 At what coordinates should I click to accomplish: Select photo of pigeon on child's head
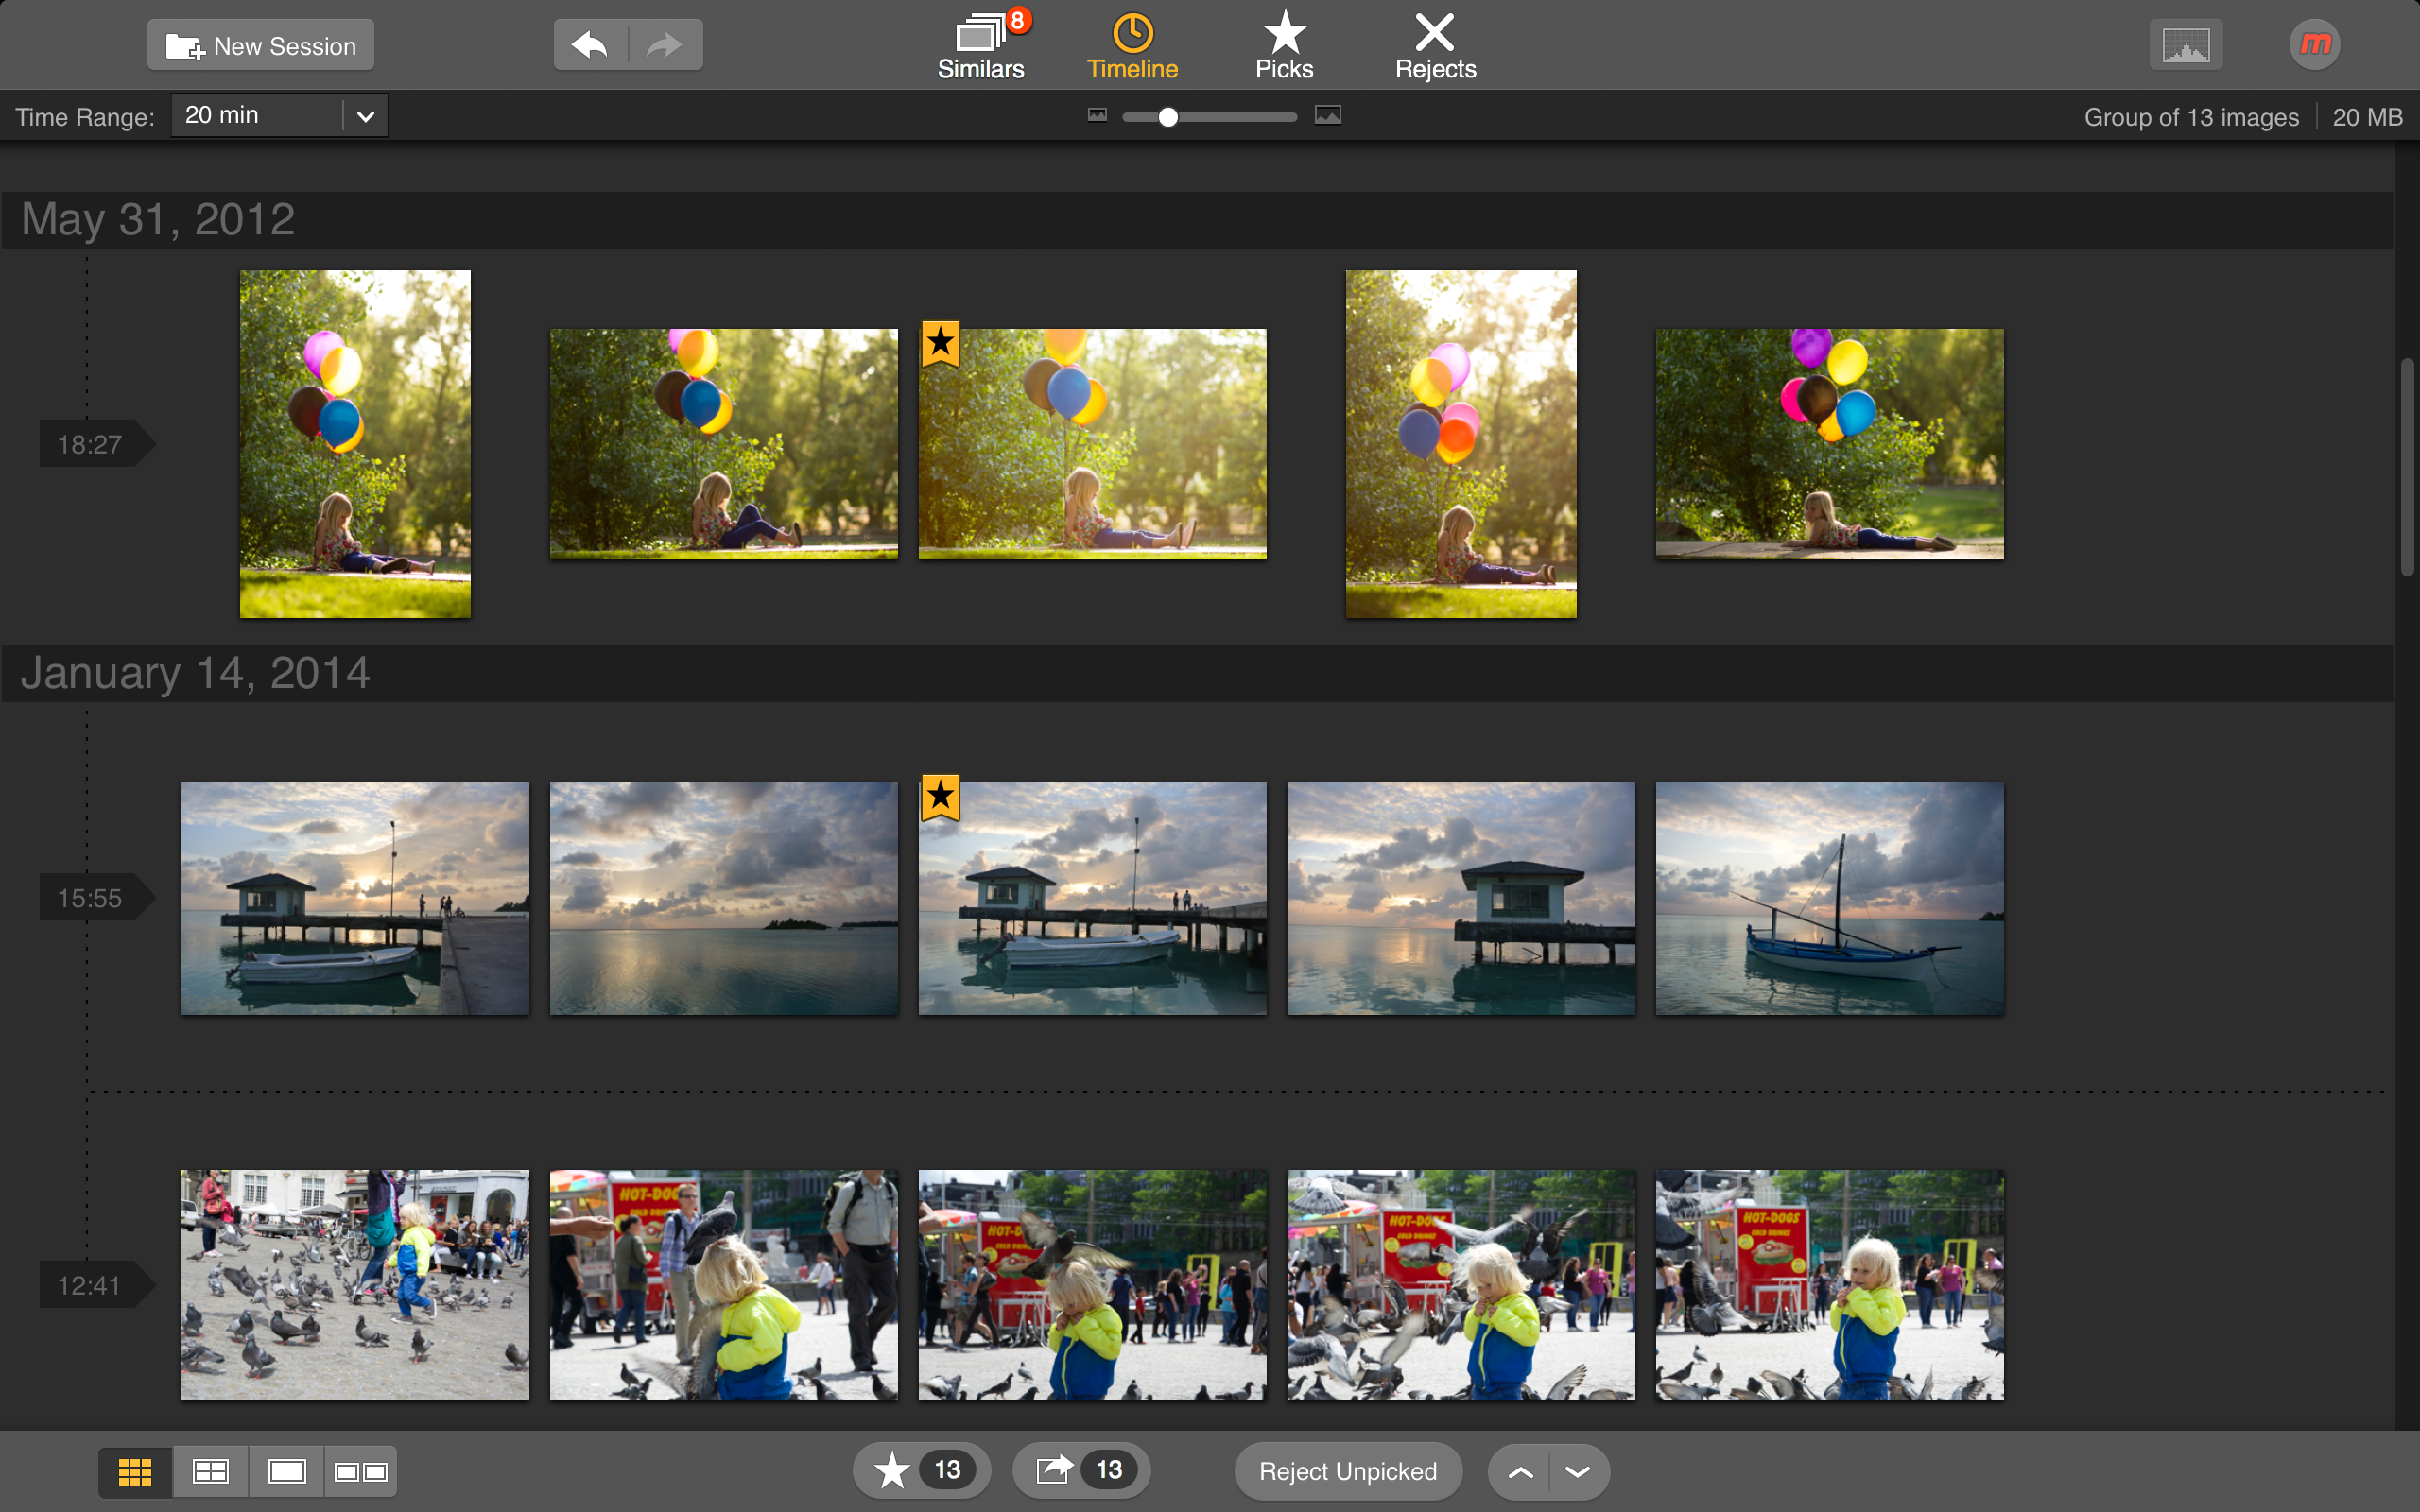click(724, 1285)
